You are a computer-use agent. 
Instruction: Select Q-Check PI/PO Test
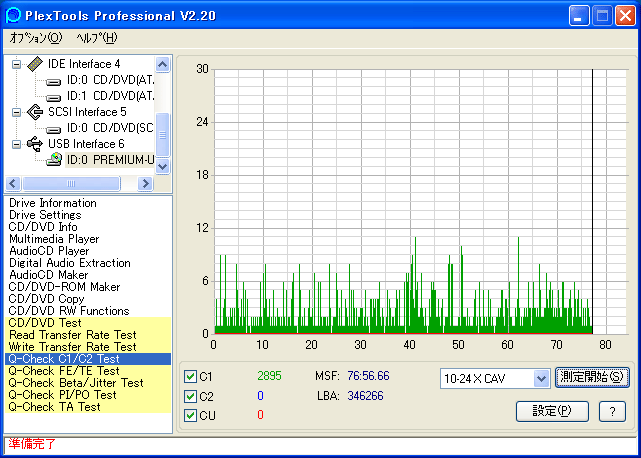pyautogui.click(x=88, y=395)
